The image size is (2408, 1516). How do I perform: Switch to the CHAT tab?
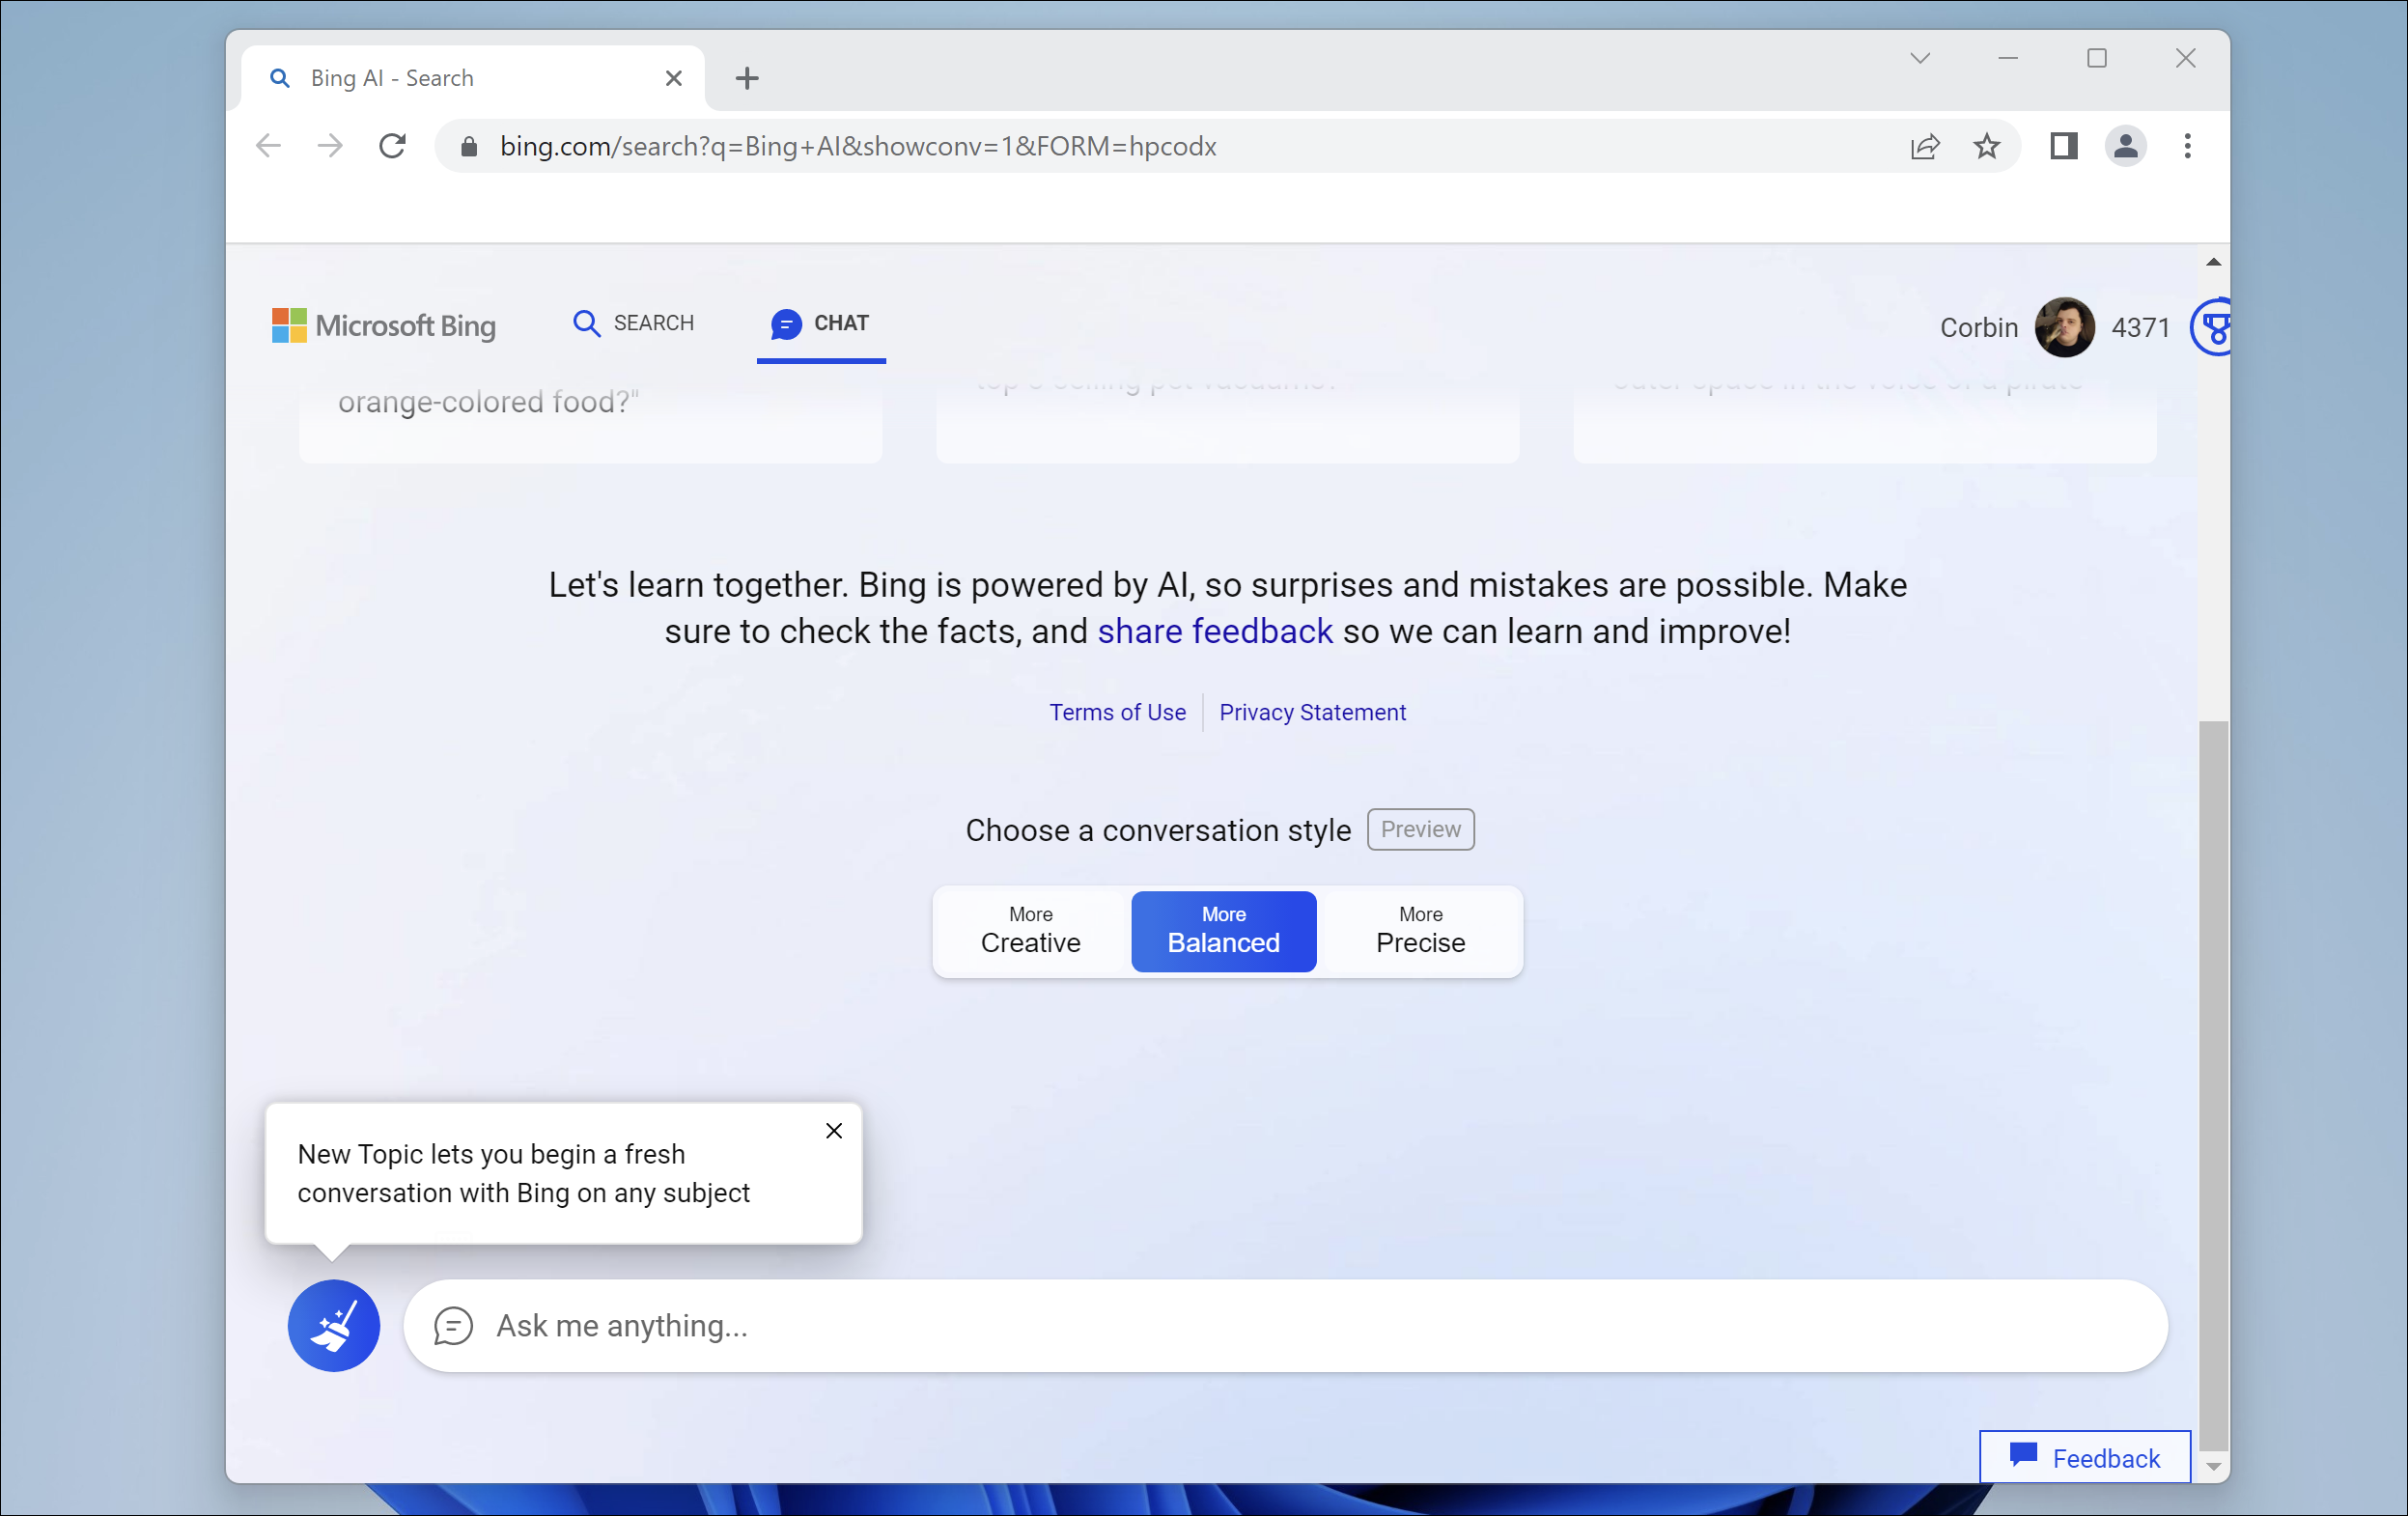821,323
